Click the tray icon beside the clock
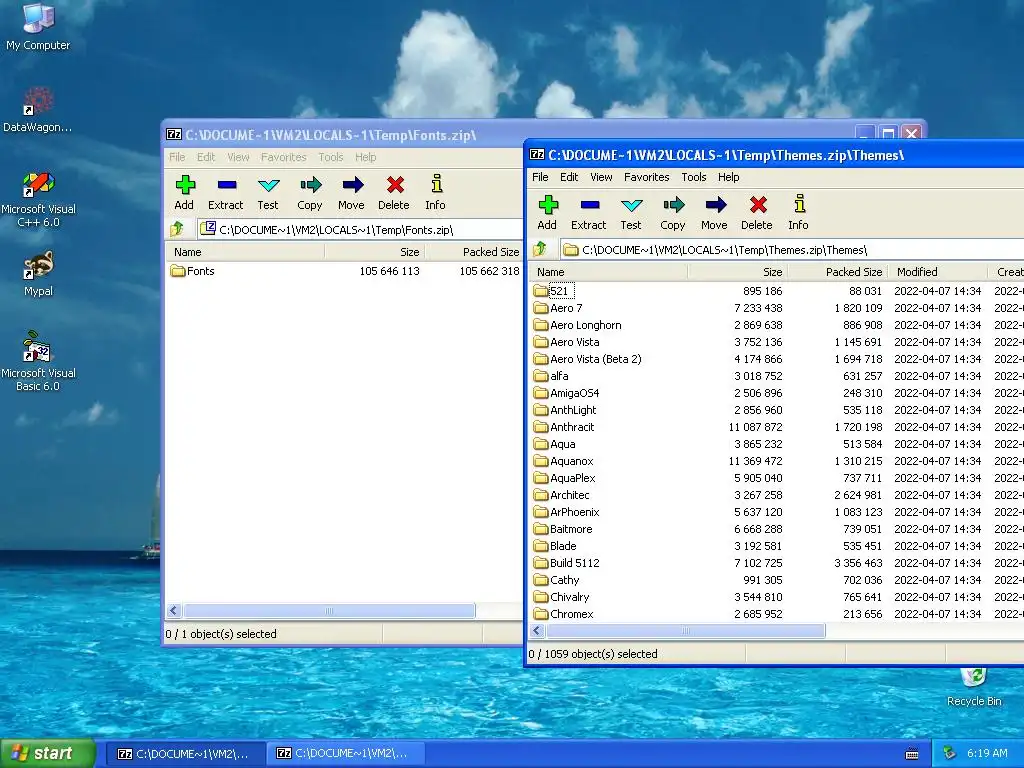Image resolution: width=1024 pixels, height=768 pixels. click(950, 753)
